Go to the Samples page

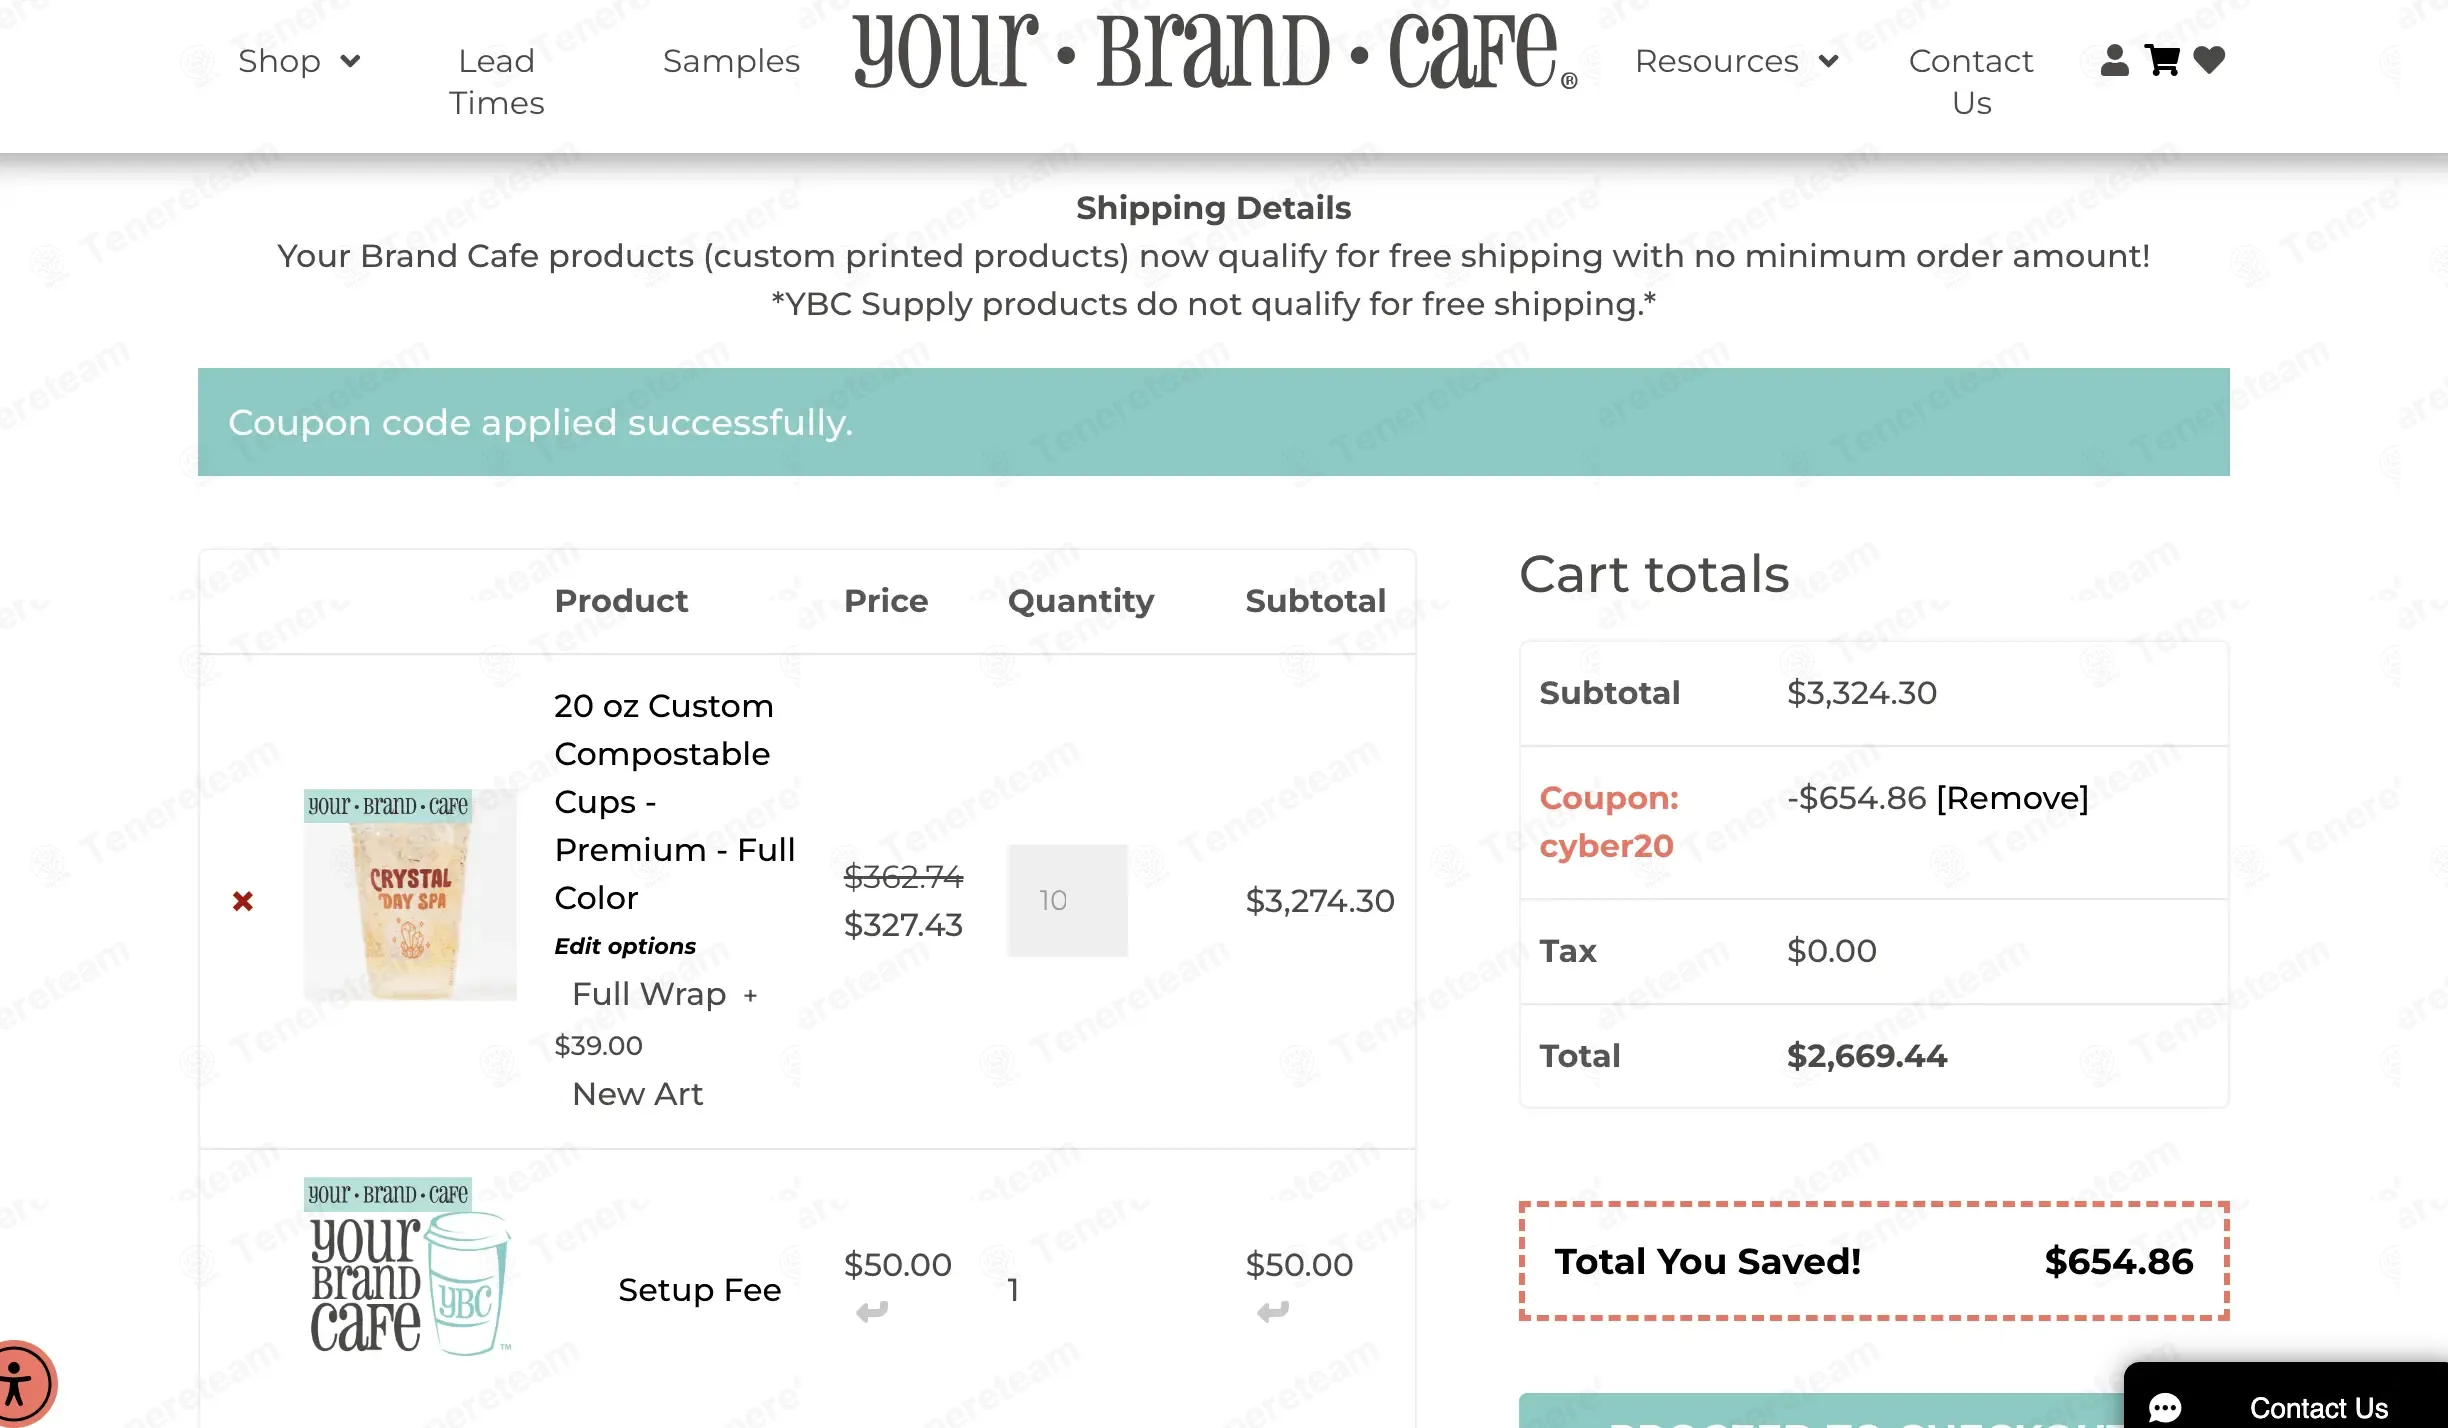pos(731,61)
